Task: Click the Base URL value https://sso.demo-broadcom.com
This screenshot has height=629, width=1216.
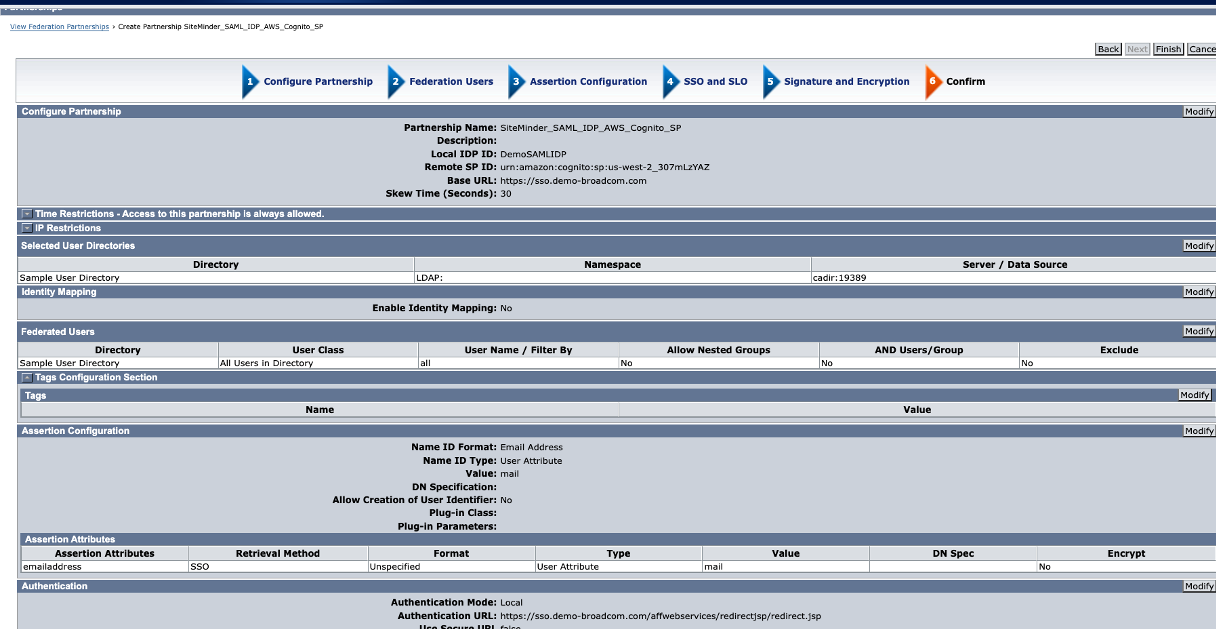Action: click(573, 180)
